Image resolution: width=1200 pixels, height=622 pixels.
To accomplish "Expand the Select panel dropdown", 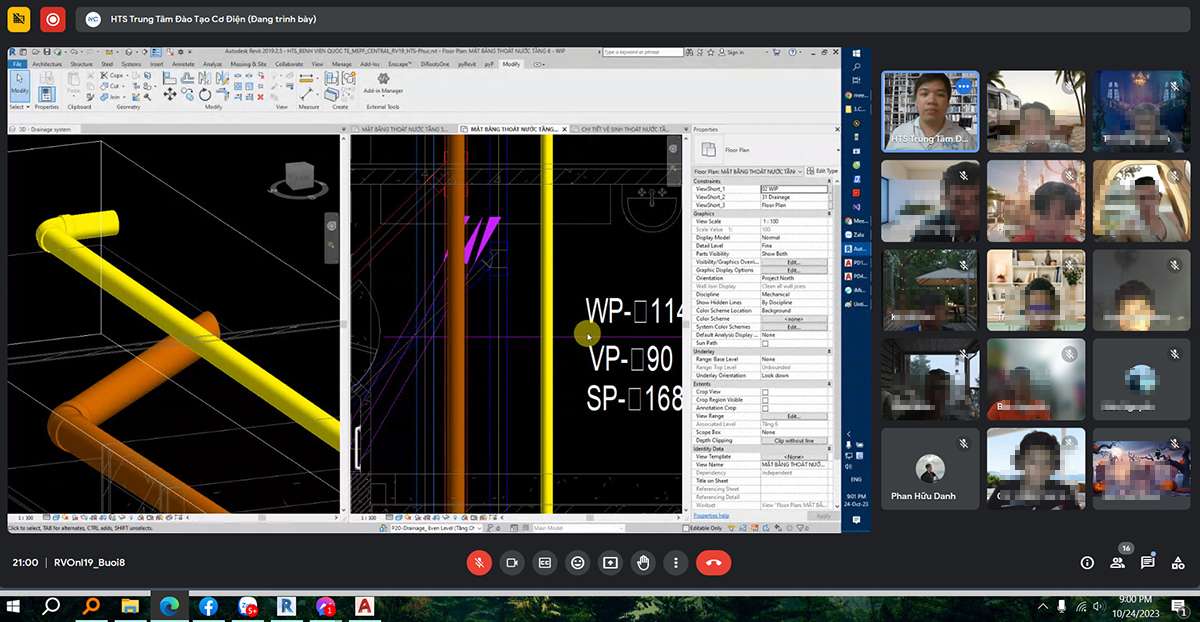I will 19,107.
